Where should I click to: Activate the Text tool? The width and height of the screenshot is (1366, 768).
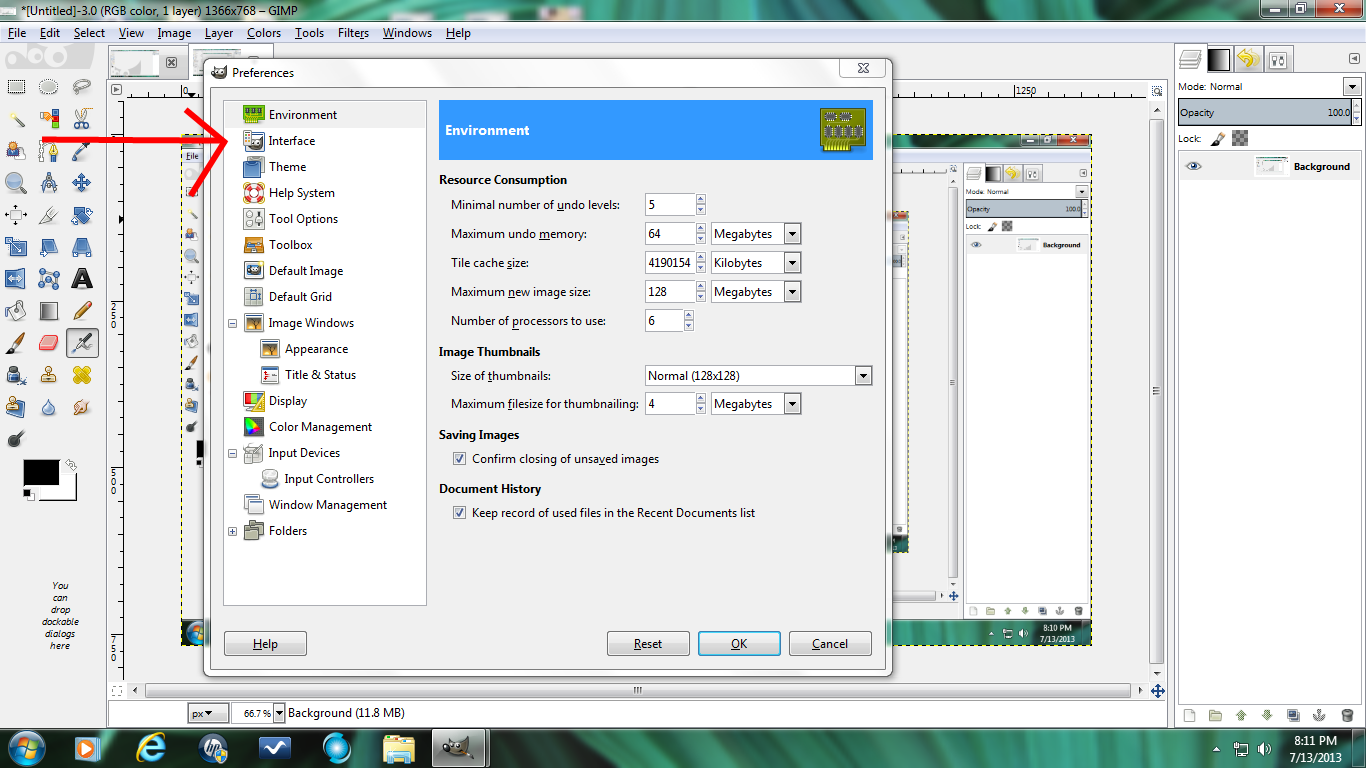[82, 279]
